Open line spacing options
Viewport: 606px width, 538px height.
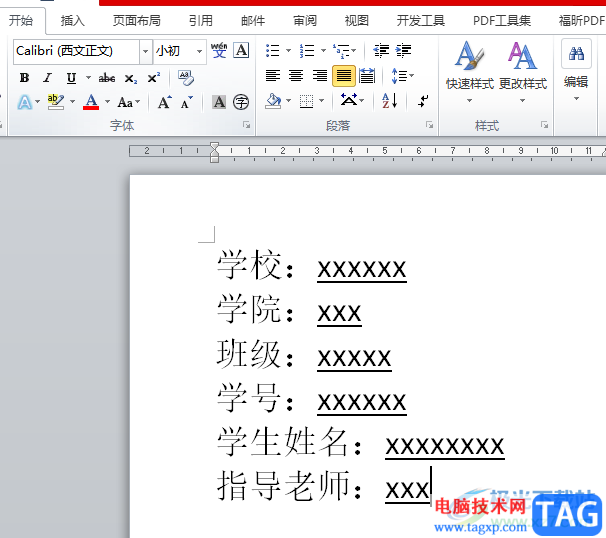(x=402, y=75)
